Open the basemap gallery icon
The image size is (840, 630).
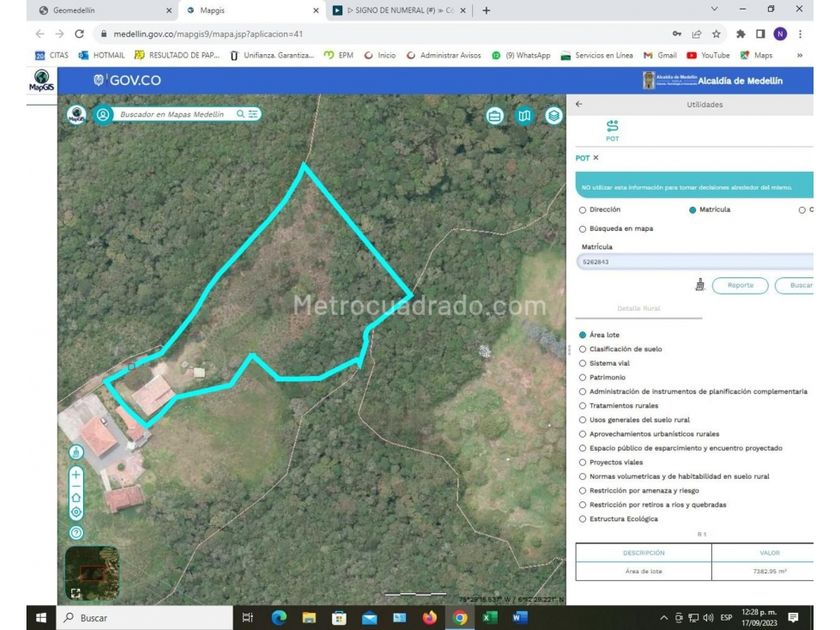(524, 116)
